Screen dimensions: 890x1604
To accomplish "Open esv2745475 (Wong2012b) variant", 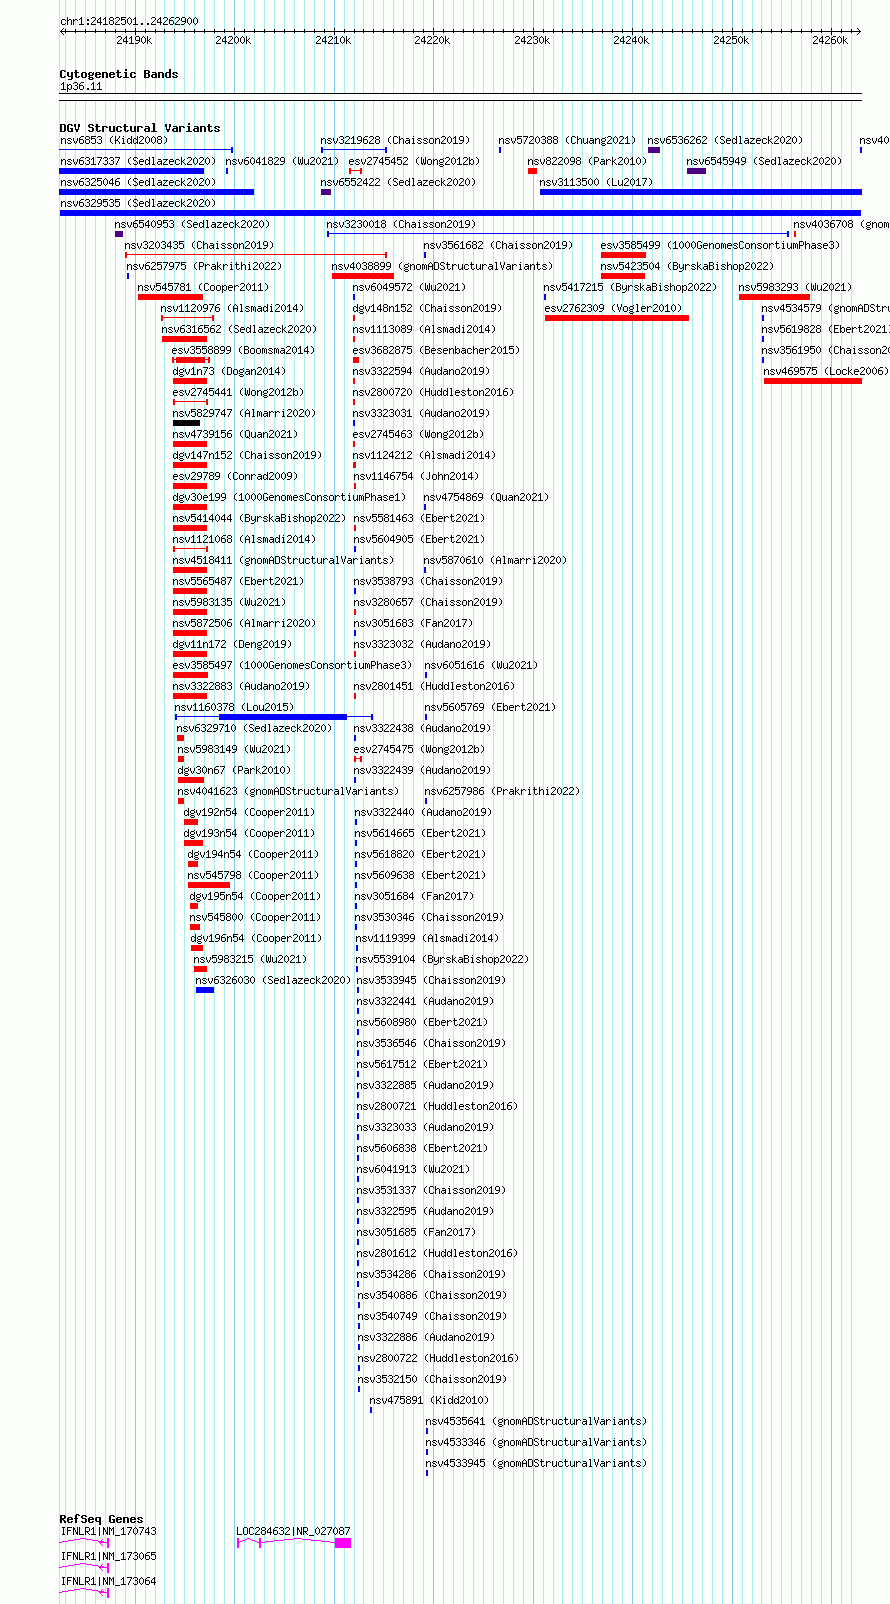I will click(418, 750).
